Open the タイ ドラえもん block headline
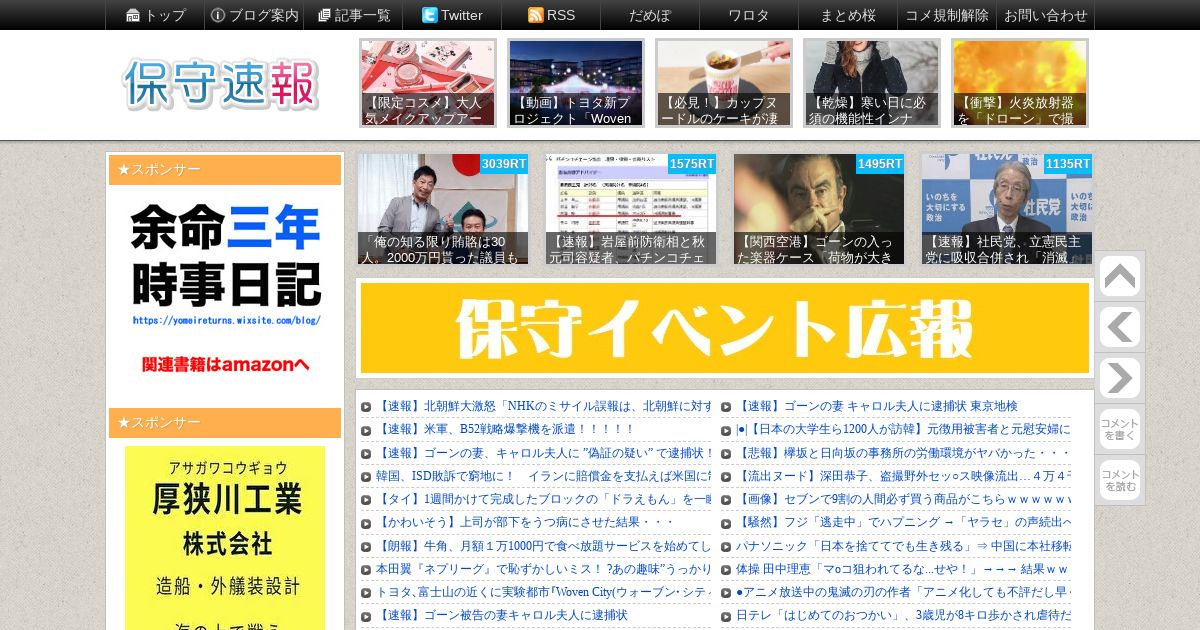The height and width of the screenshot is (630, 1200). (x=543, y=498)
